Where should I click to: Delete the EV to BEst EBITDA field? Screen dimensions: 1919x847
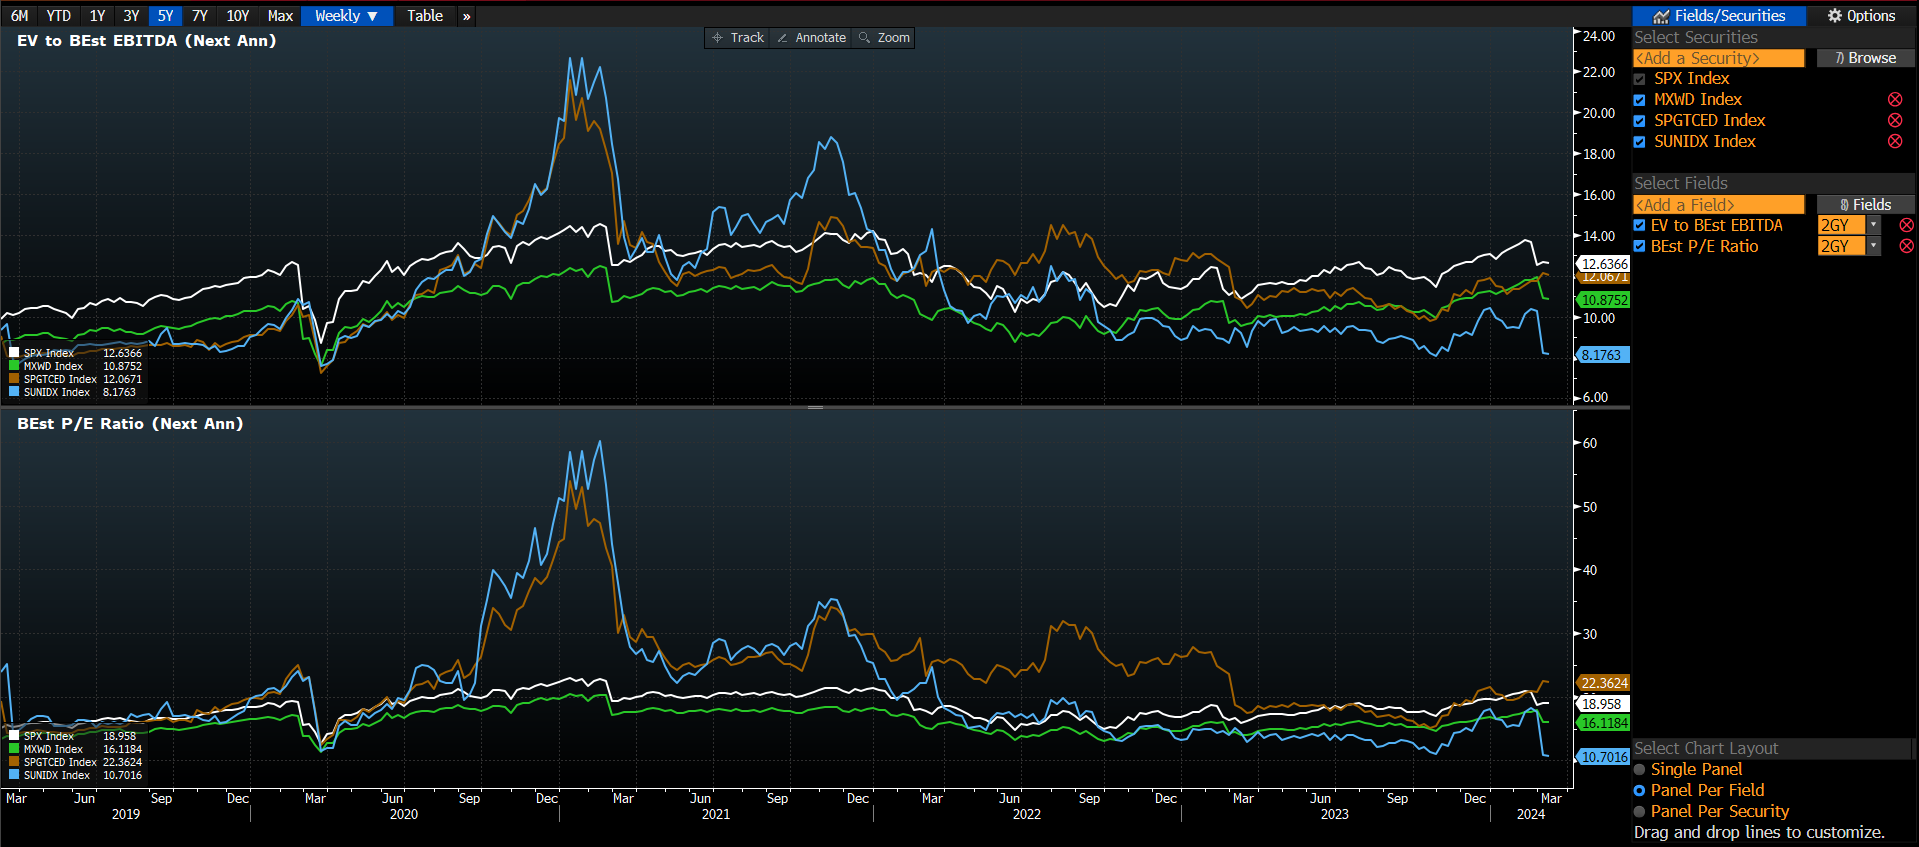click(1906, 226)
